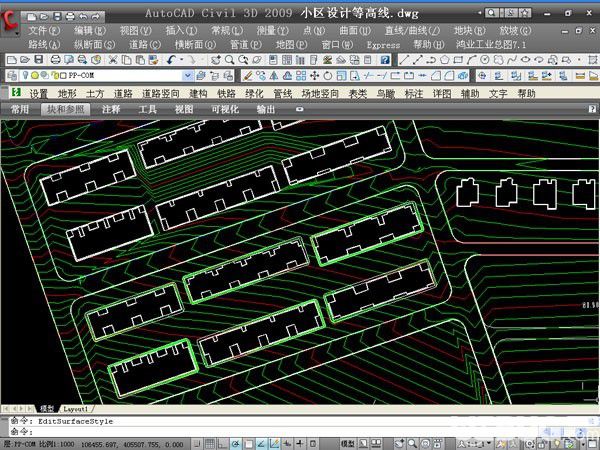Switch to the Layout1 tab
The image size is (600, 450).
pos(76,409)
